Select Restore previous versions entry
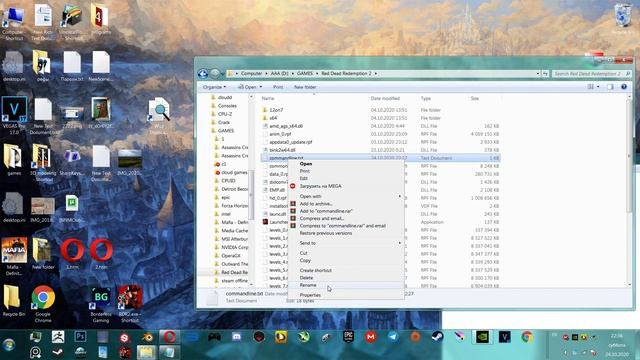Screen dimensions: 640x360 [325, 233]
